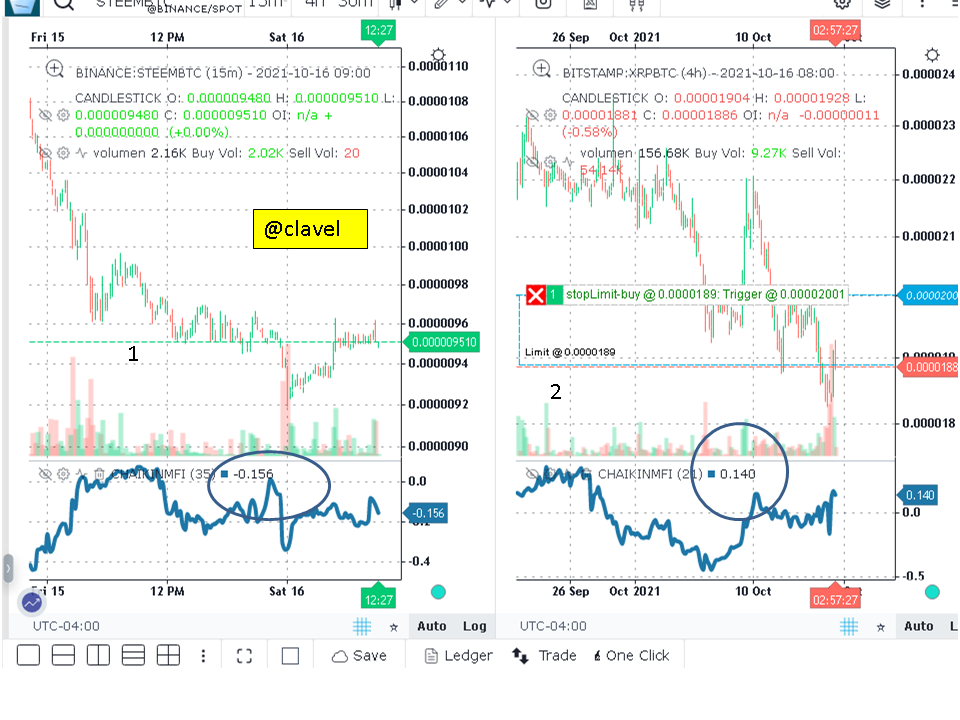The width and height of the screenshot is (960, 720).
Task: Click the CHAIKINMFI value label -0.156 on the left axis
Action: coord(427,513)
